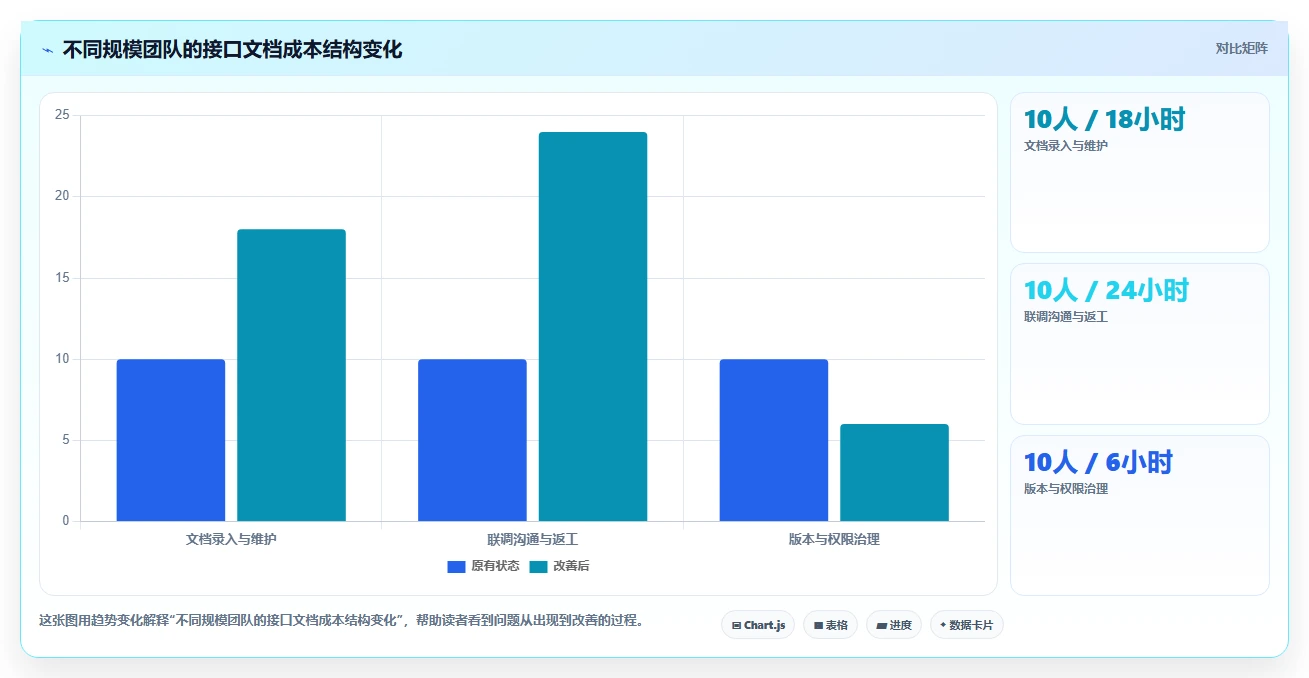Screen dimensions: 1309x678
Task: Click the teal bar for 文档录入与维护
Action: tap(291, 375)
